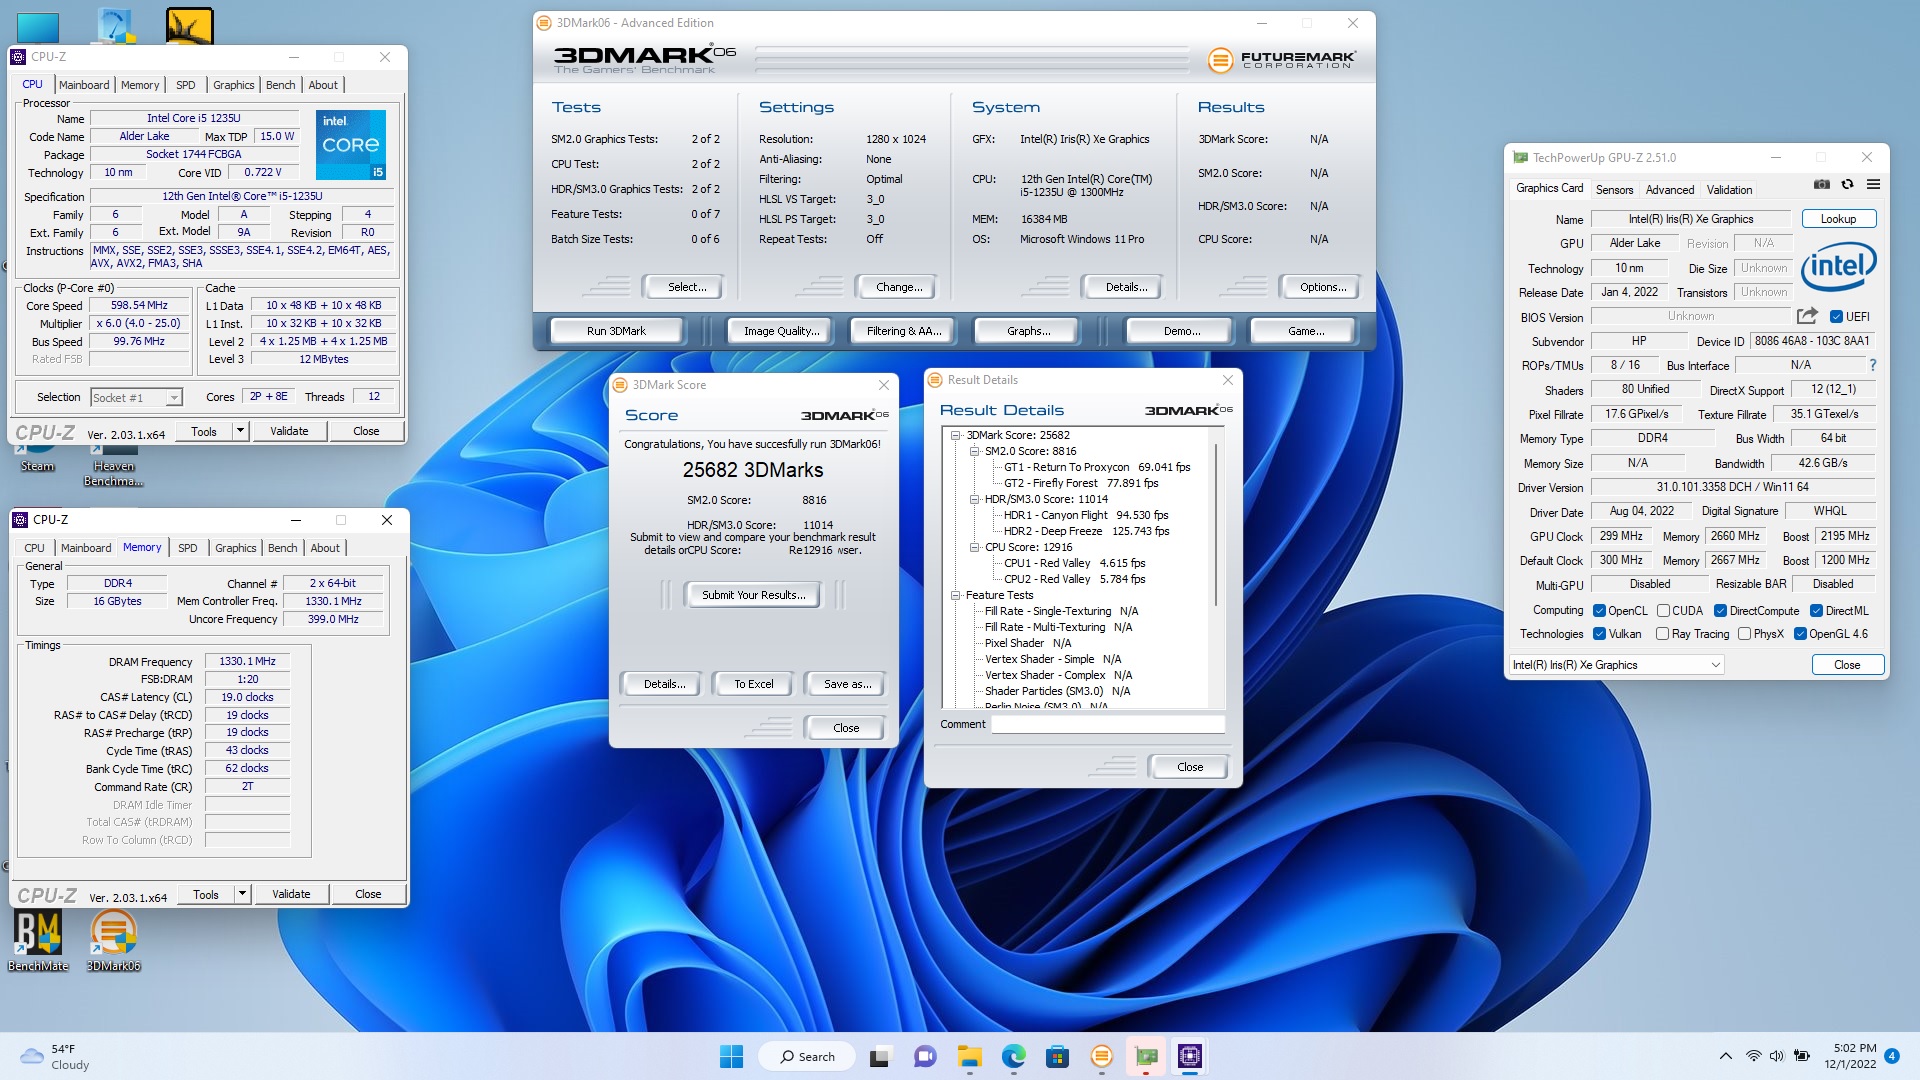Open Graphics tab in bottom CPU-Z window
1920x1080 pixels.
click(x=236, y=548)
